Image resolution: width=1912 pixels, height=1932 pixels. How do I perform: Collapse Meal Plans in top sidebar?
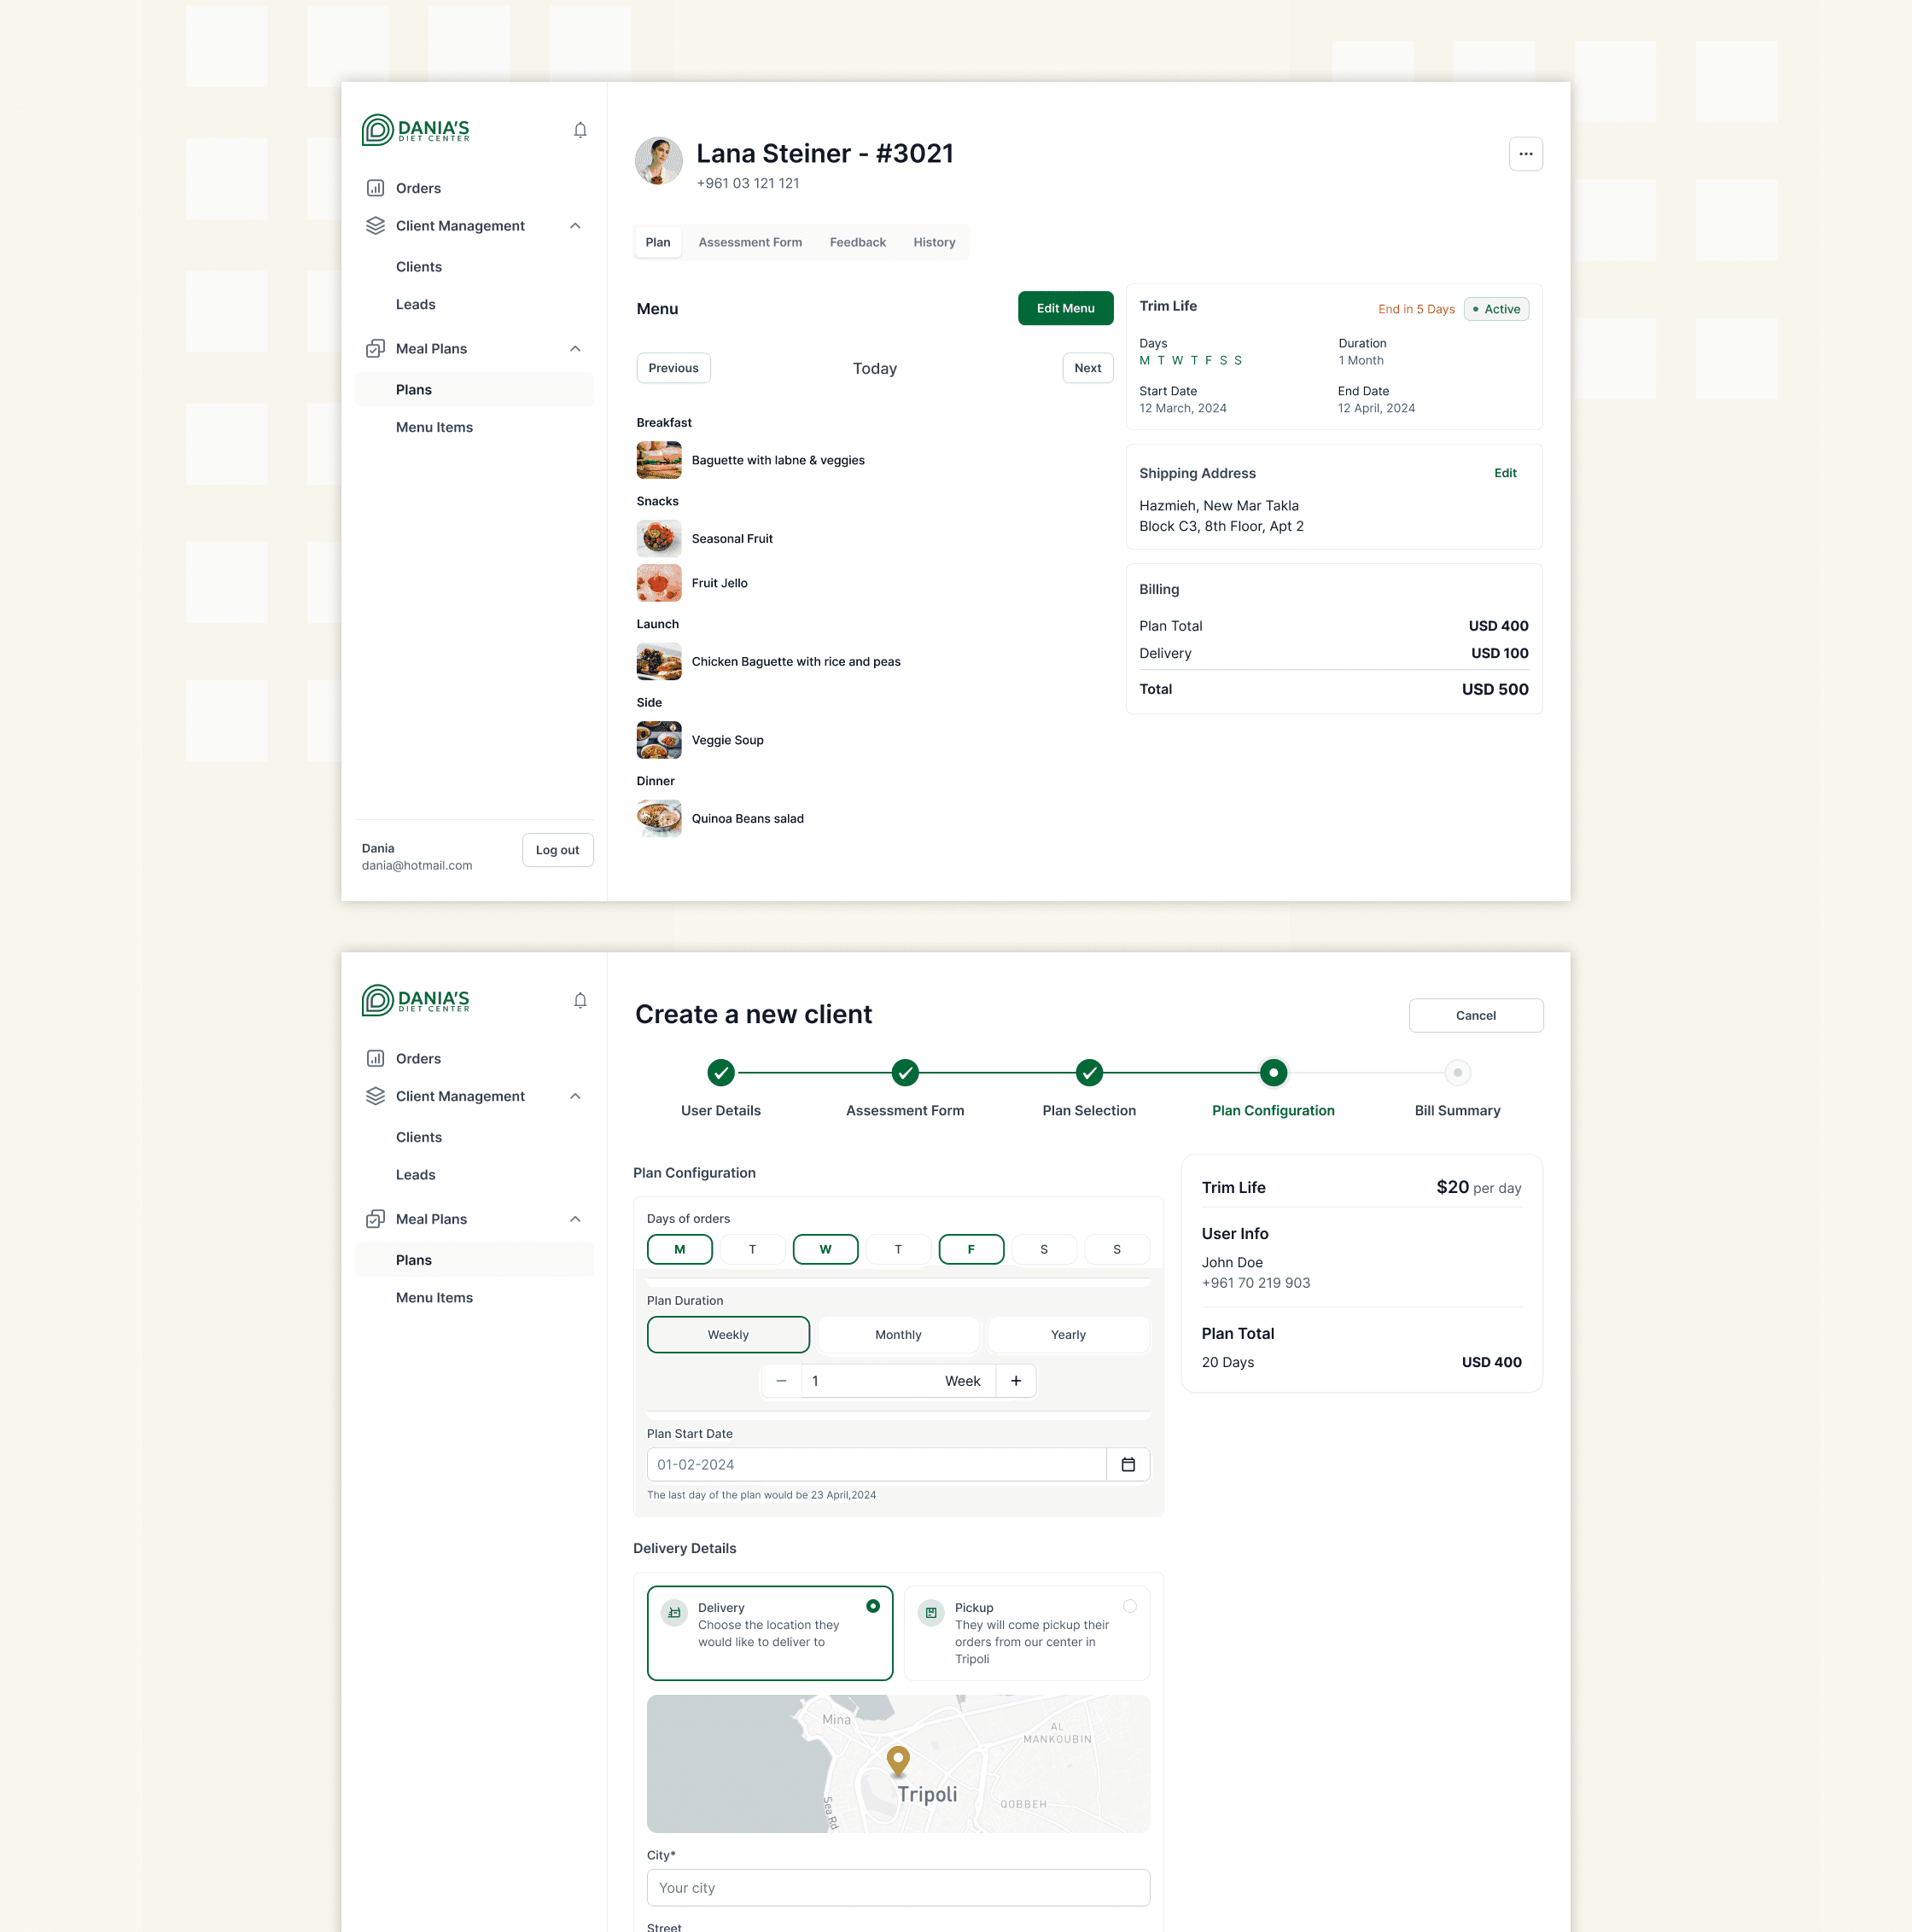(x=575, y=349)
